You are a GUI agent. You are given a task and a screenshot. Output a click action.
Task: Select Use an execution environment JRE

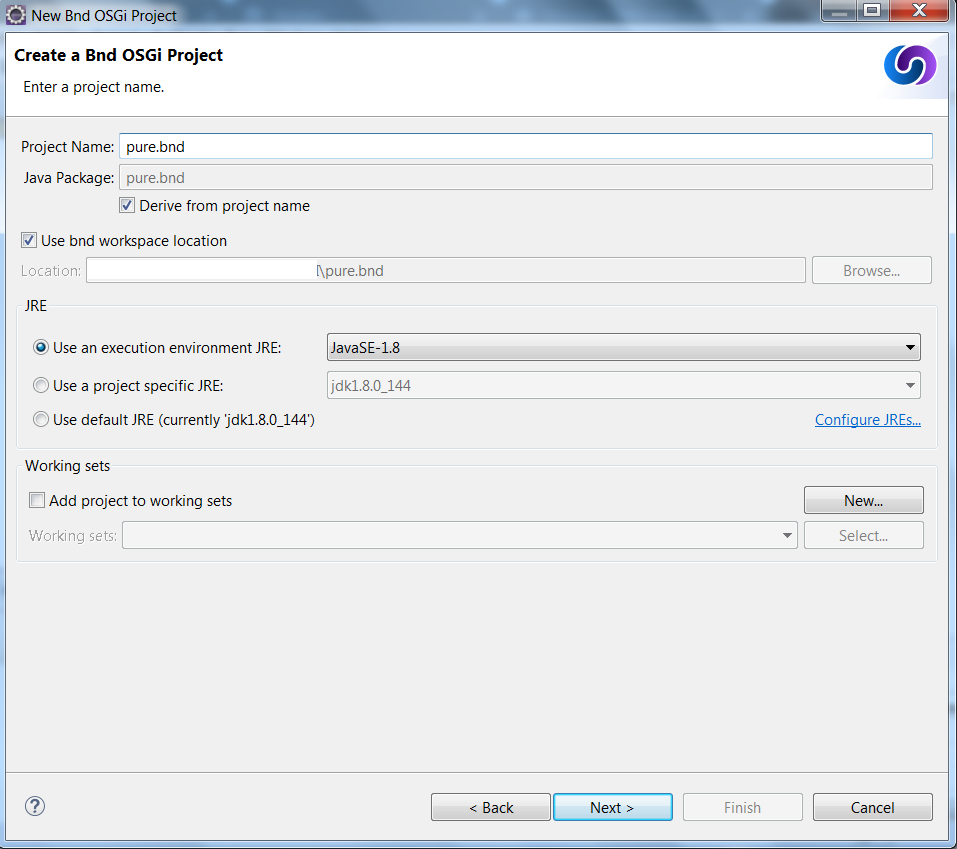pos(41,347)
